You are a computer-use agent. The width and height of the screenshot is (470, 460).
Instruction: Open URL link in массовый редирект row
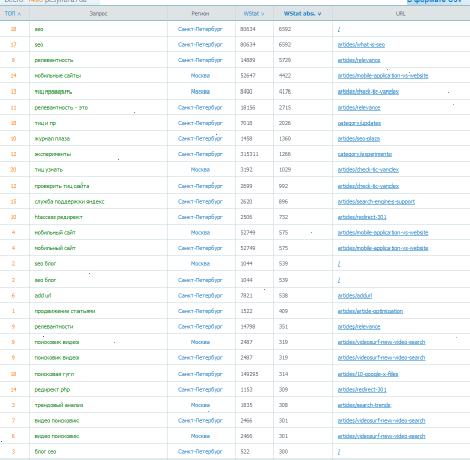tap(362, 217)
